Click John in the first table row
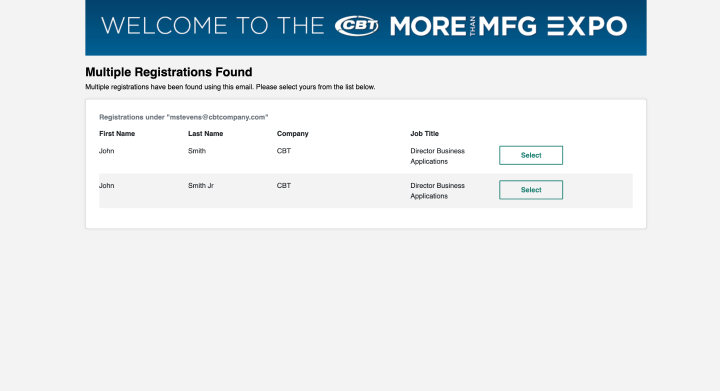This screenshot has width=720, height=391. (107, 151)
